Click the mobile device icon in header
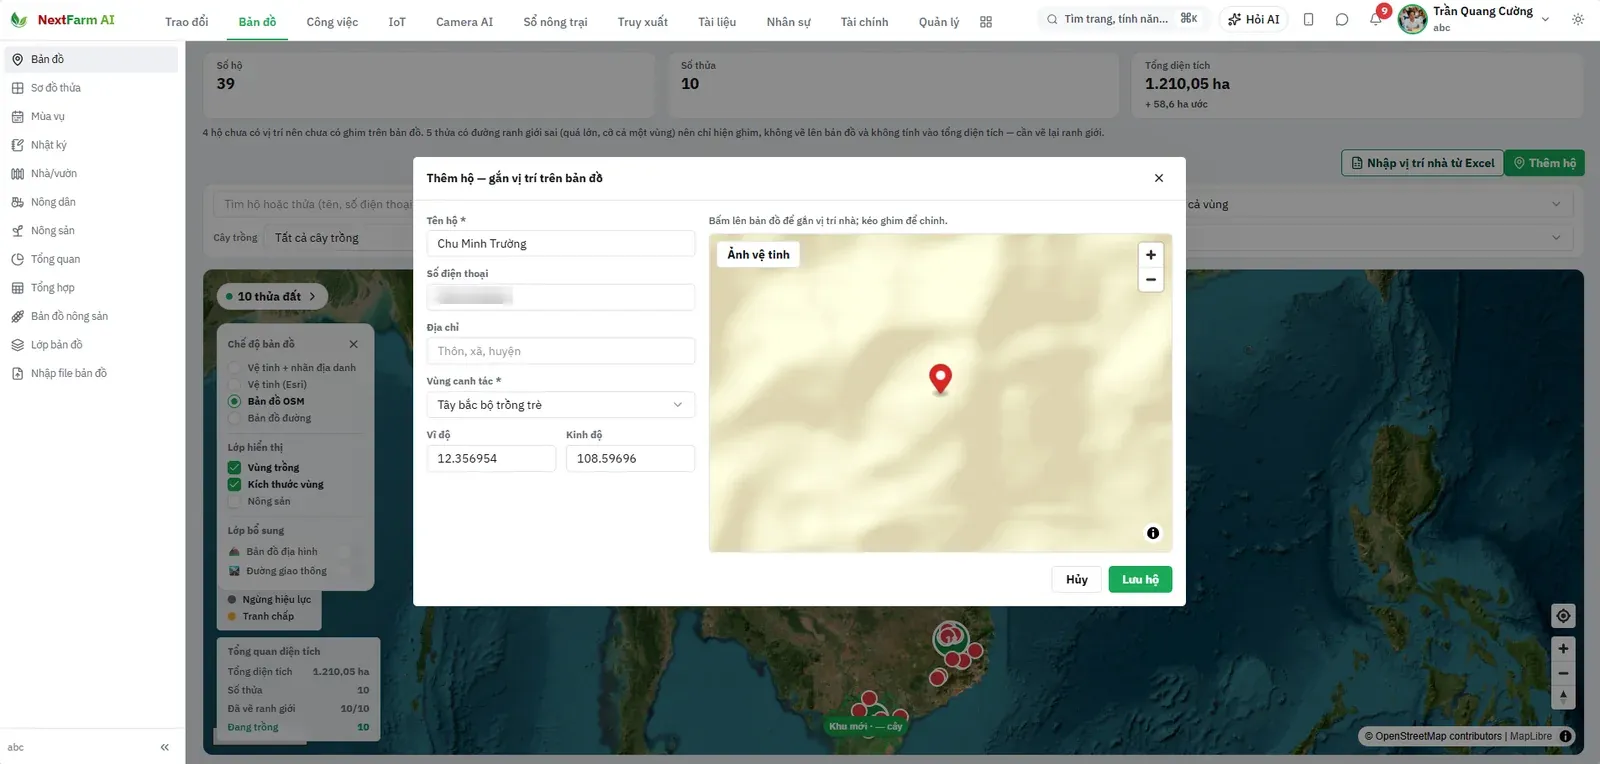The image size is (1600, 764). point(1309,19)
